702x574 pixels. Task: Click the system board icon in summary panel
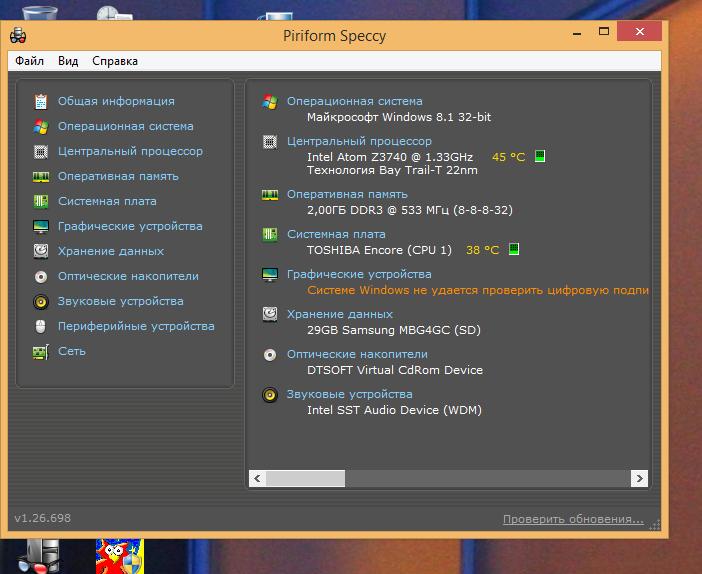270,234
